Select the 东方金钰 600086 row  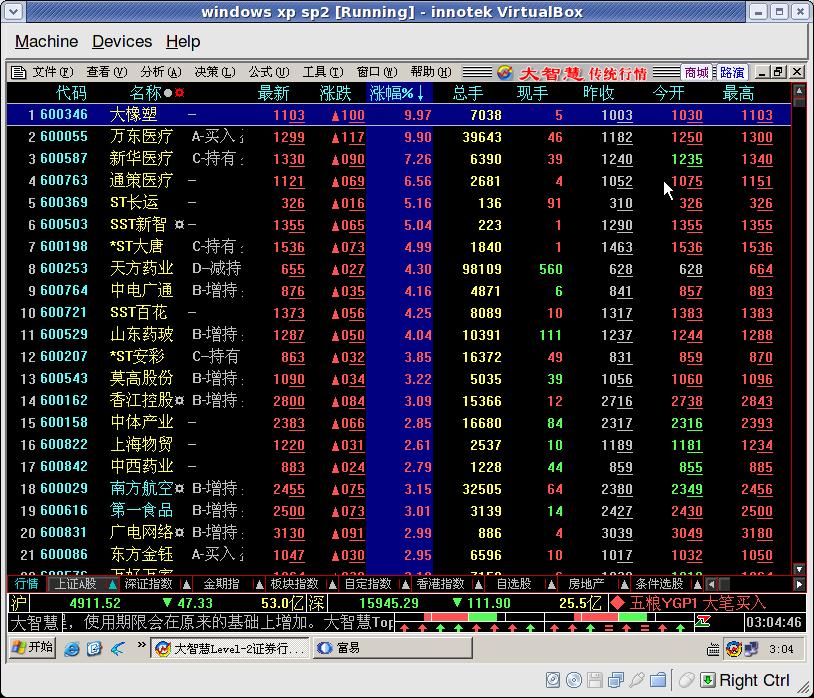[399, 555]
